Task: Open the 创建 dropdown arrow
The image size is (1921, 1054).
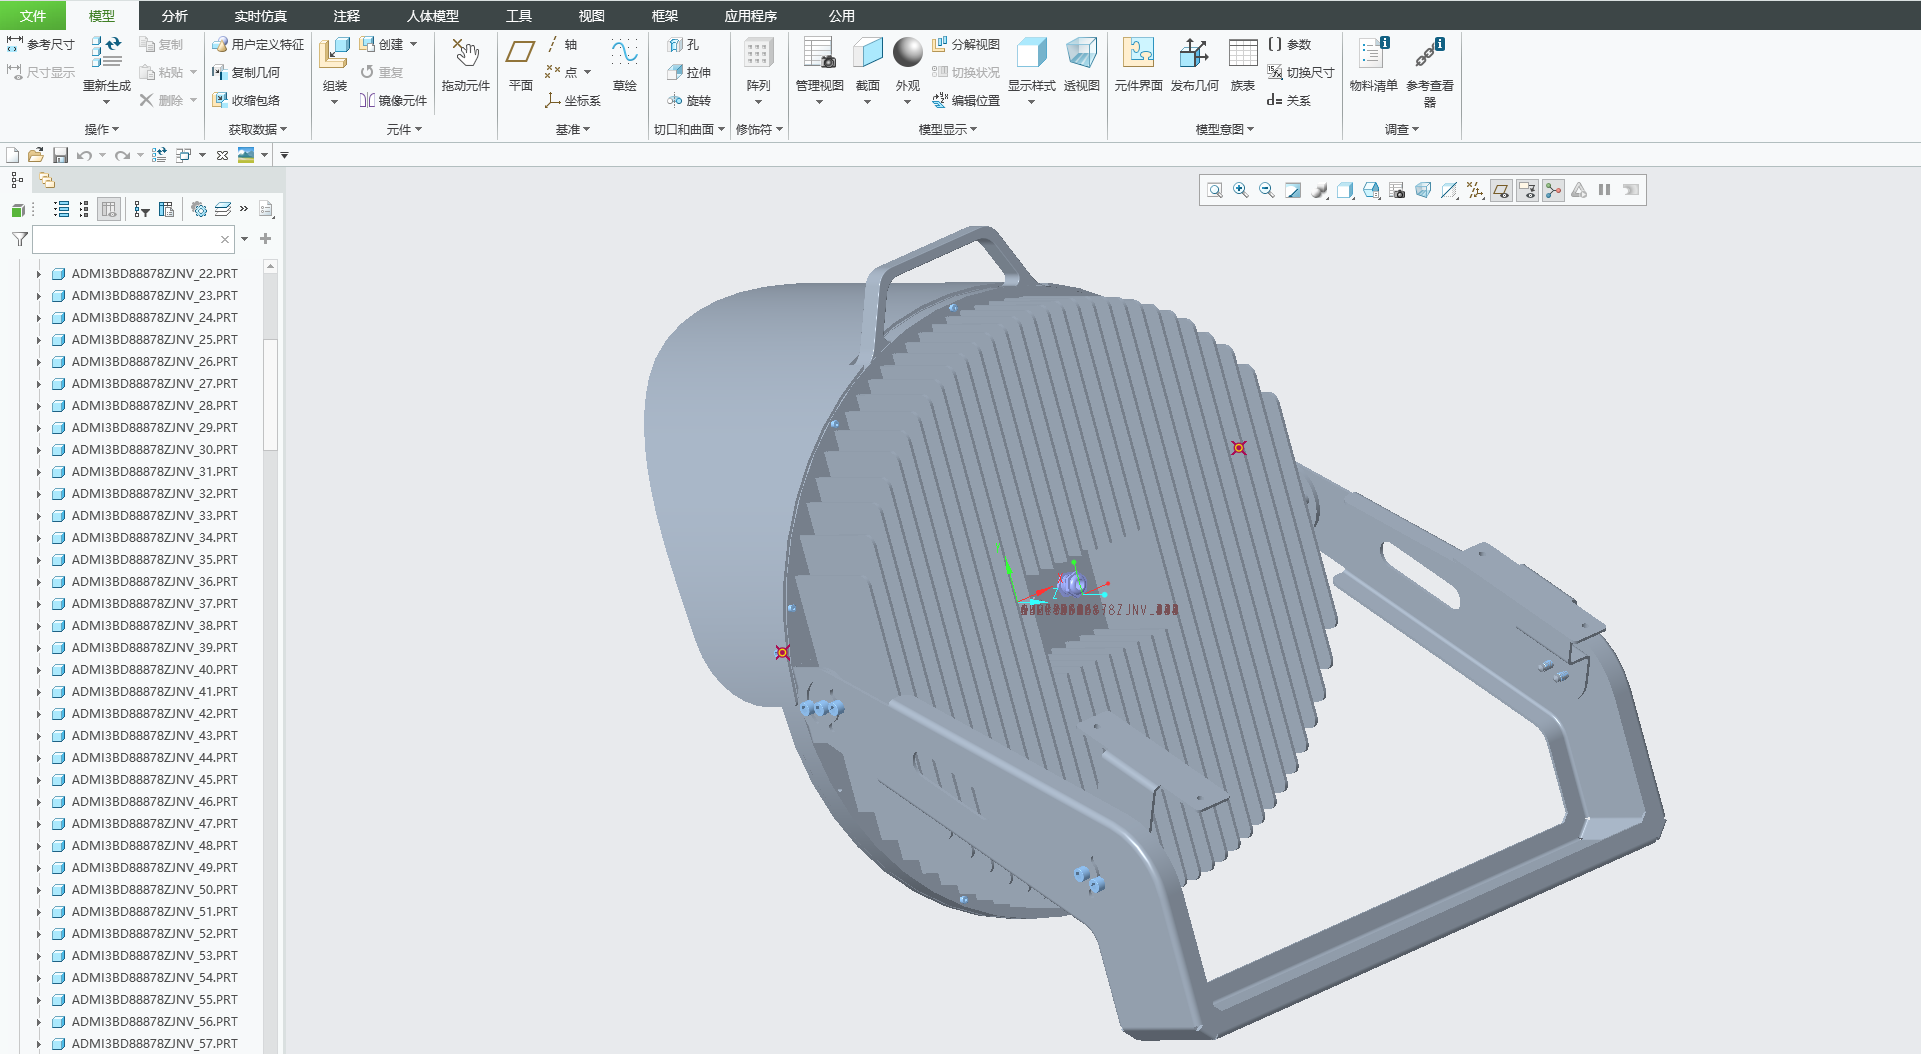Action: click(x=413, y=44)
